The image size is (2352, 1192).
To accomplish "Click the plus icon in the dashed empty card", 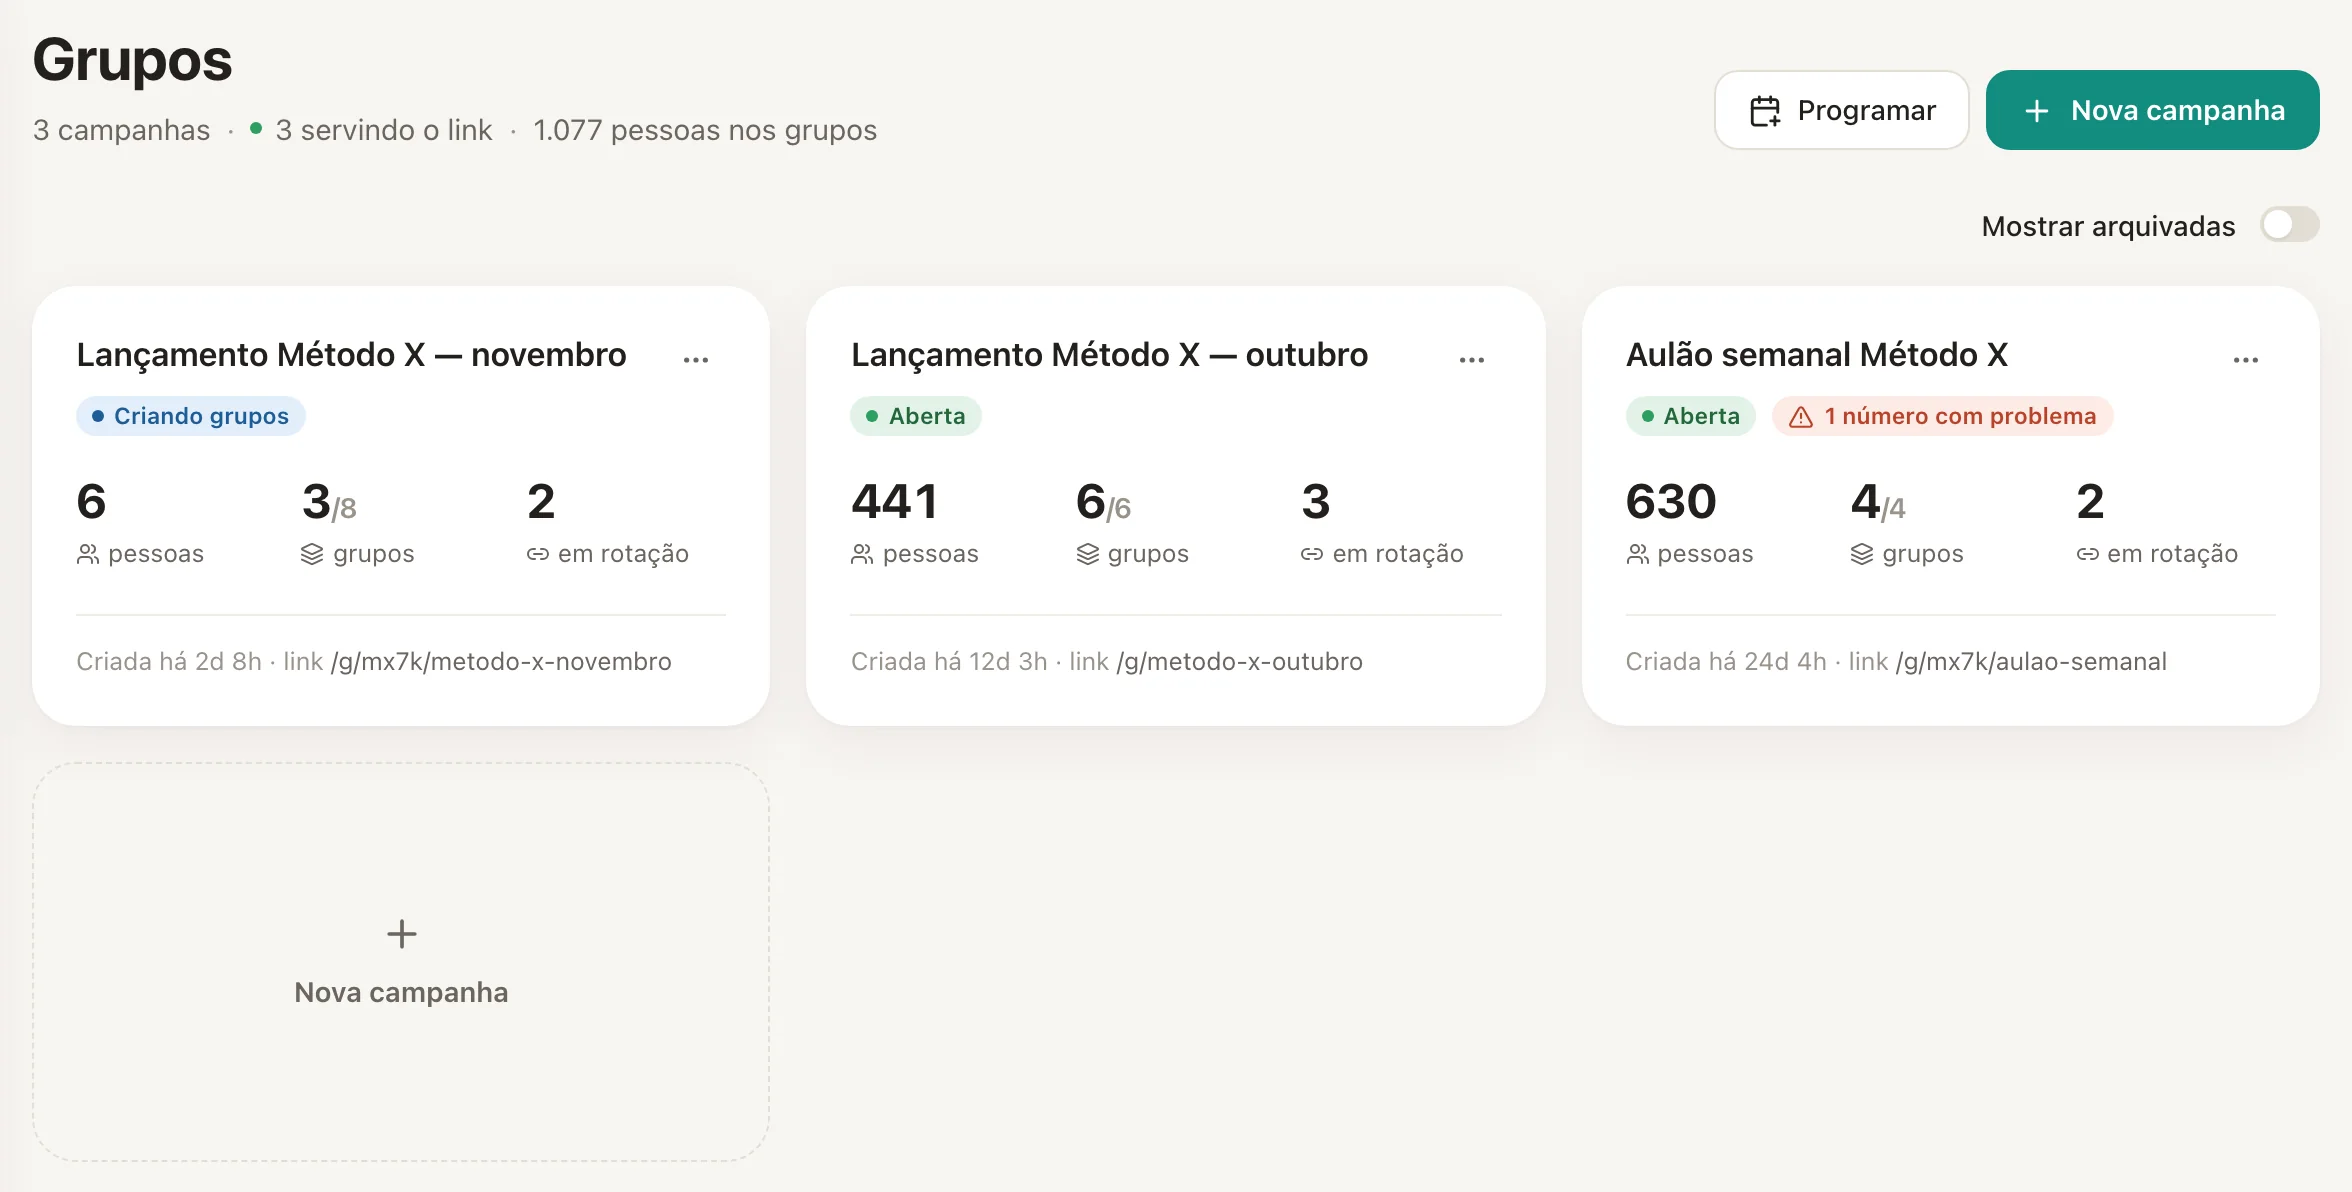I will tap(401, 934).
